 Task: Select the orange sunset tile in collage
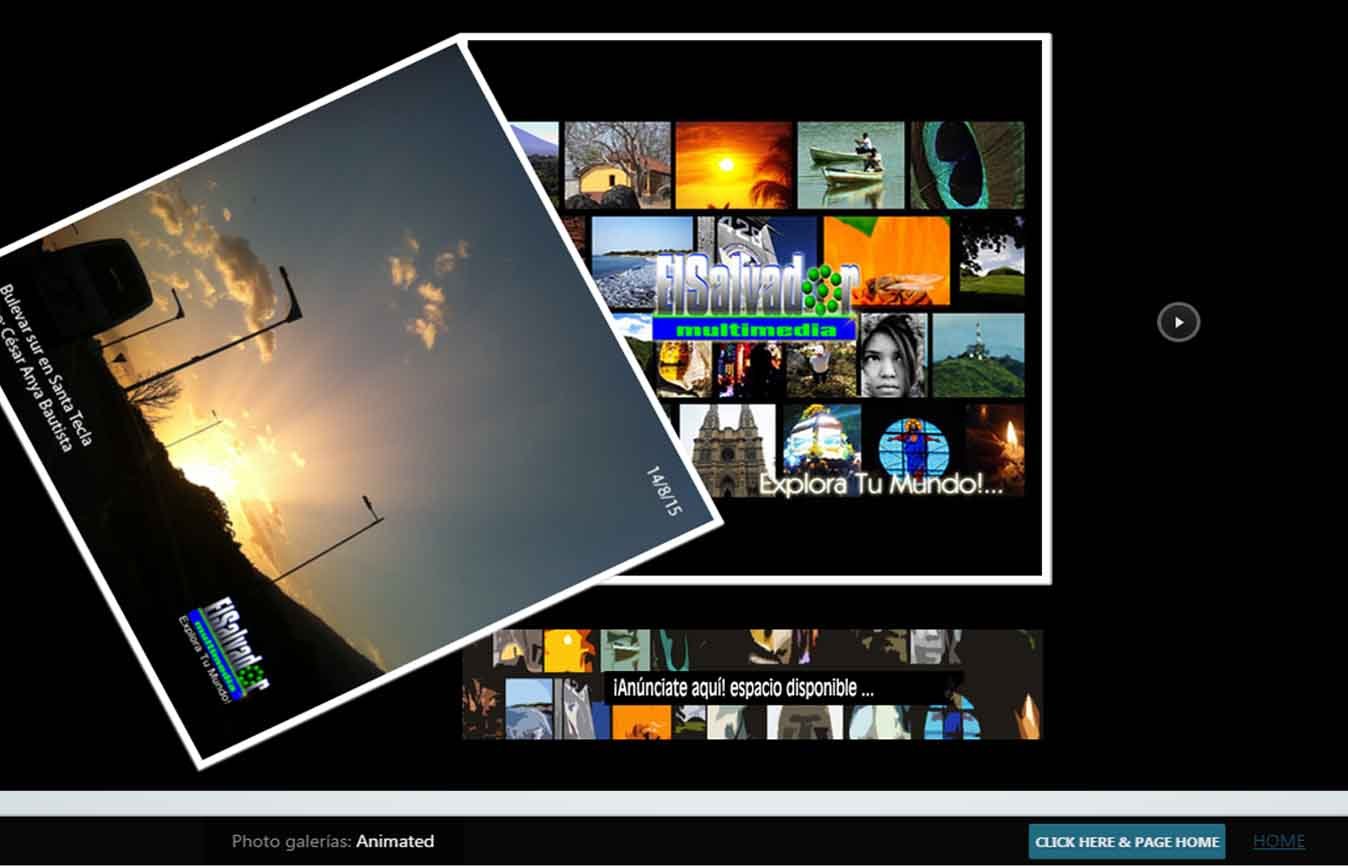click(733, 165)
